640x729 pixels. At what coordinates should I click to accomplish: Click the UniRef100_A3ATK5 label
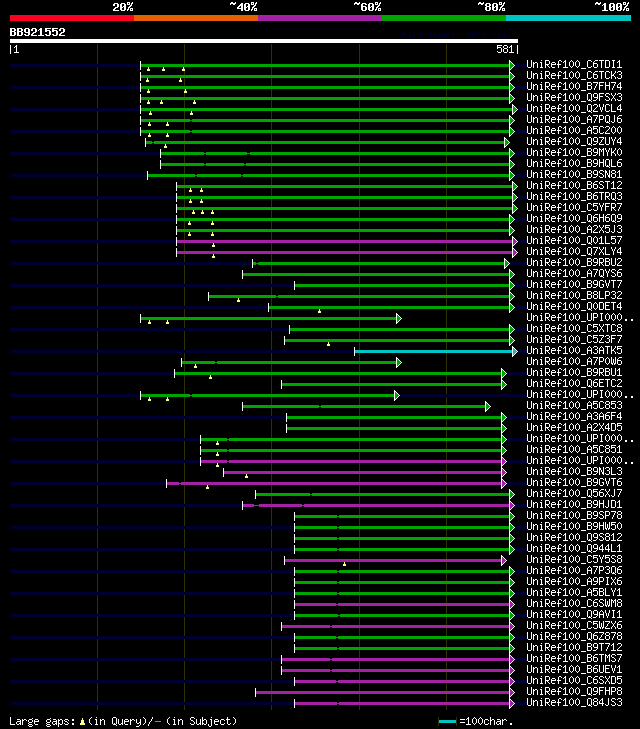pyautogui.click(x=574, y=351)
